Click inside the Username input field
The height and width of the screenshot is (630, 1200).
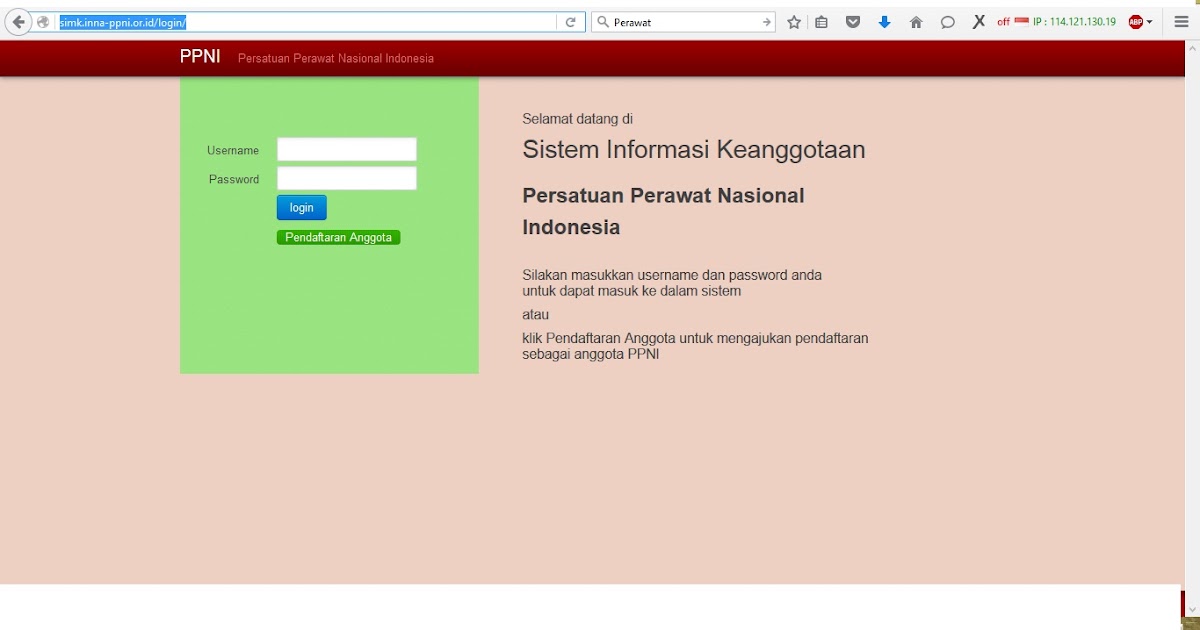(346, 149)
